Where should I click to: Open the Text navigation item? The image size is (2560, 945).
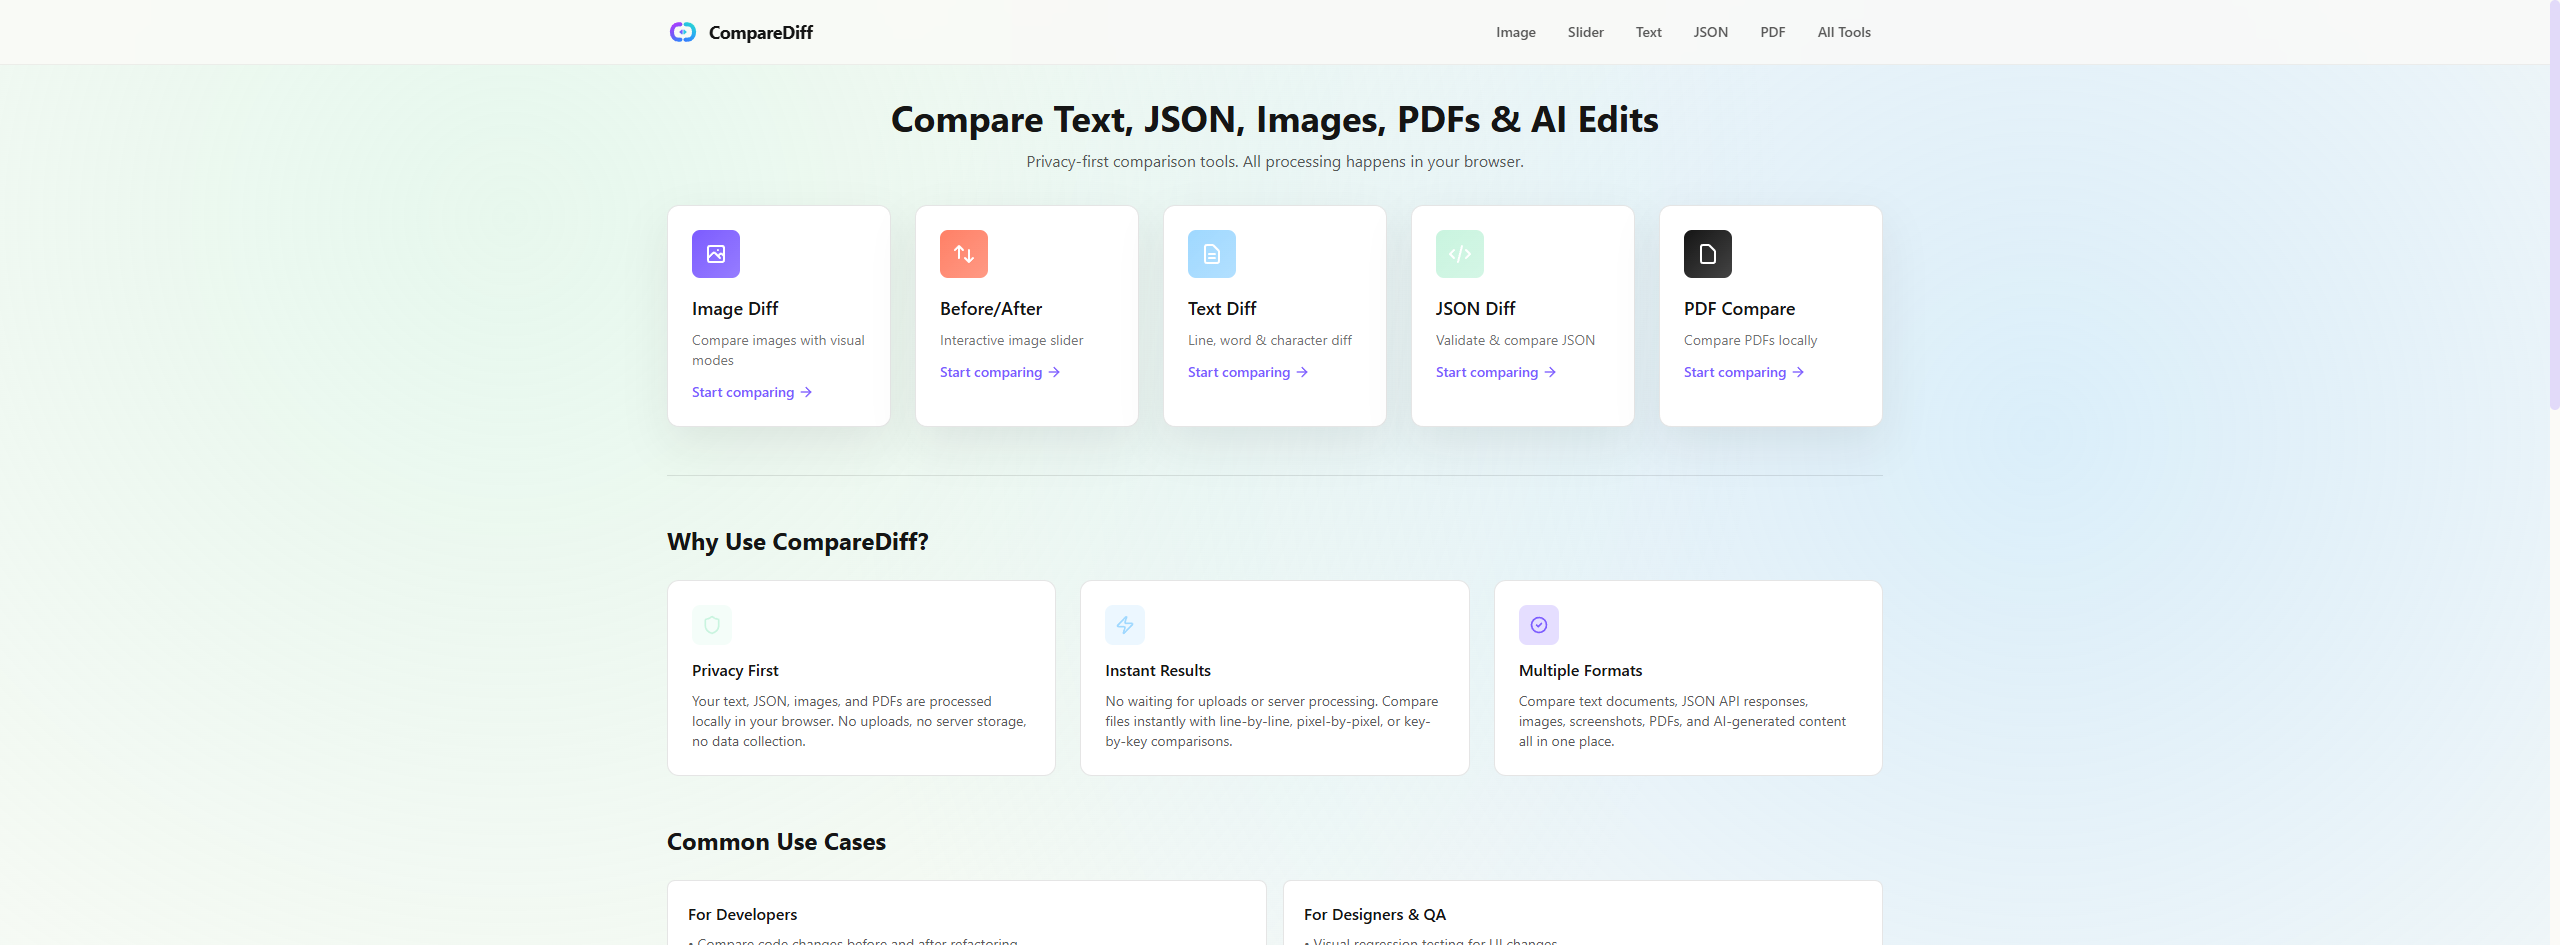[1649, 32]
